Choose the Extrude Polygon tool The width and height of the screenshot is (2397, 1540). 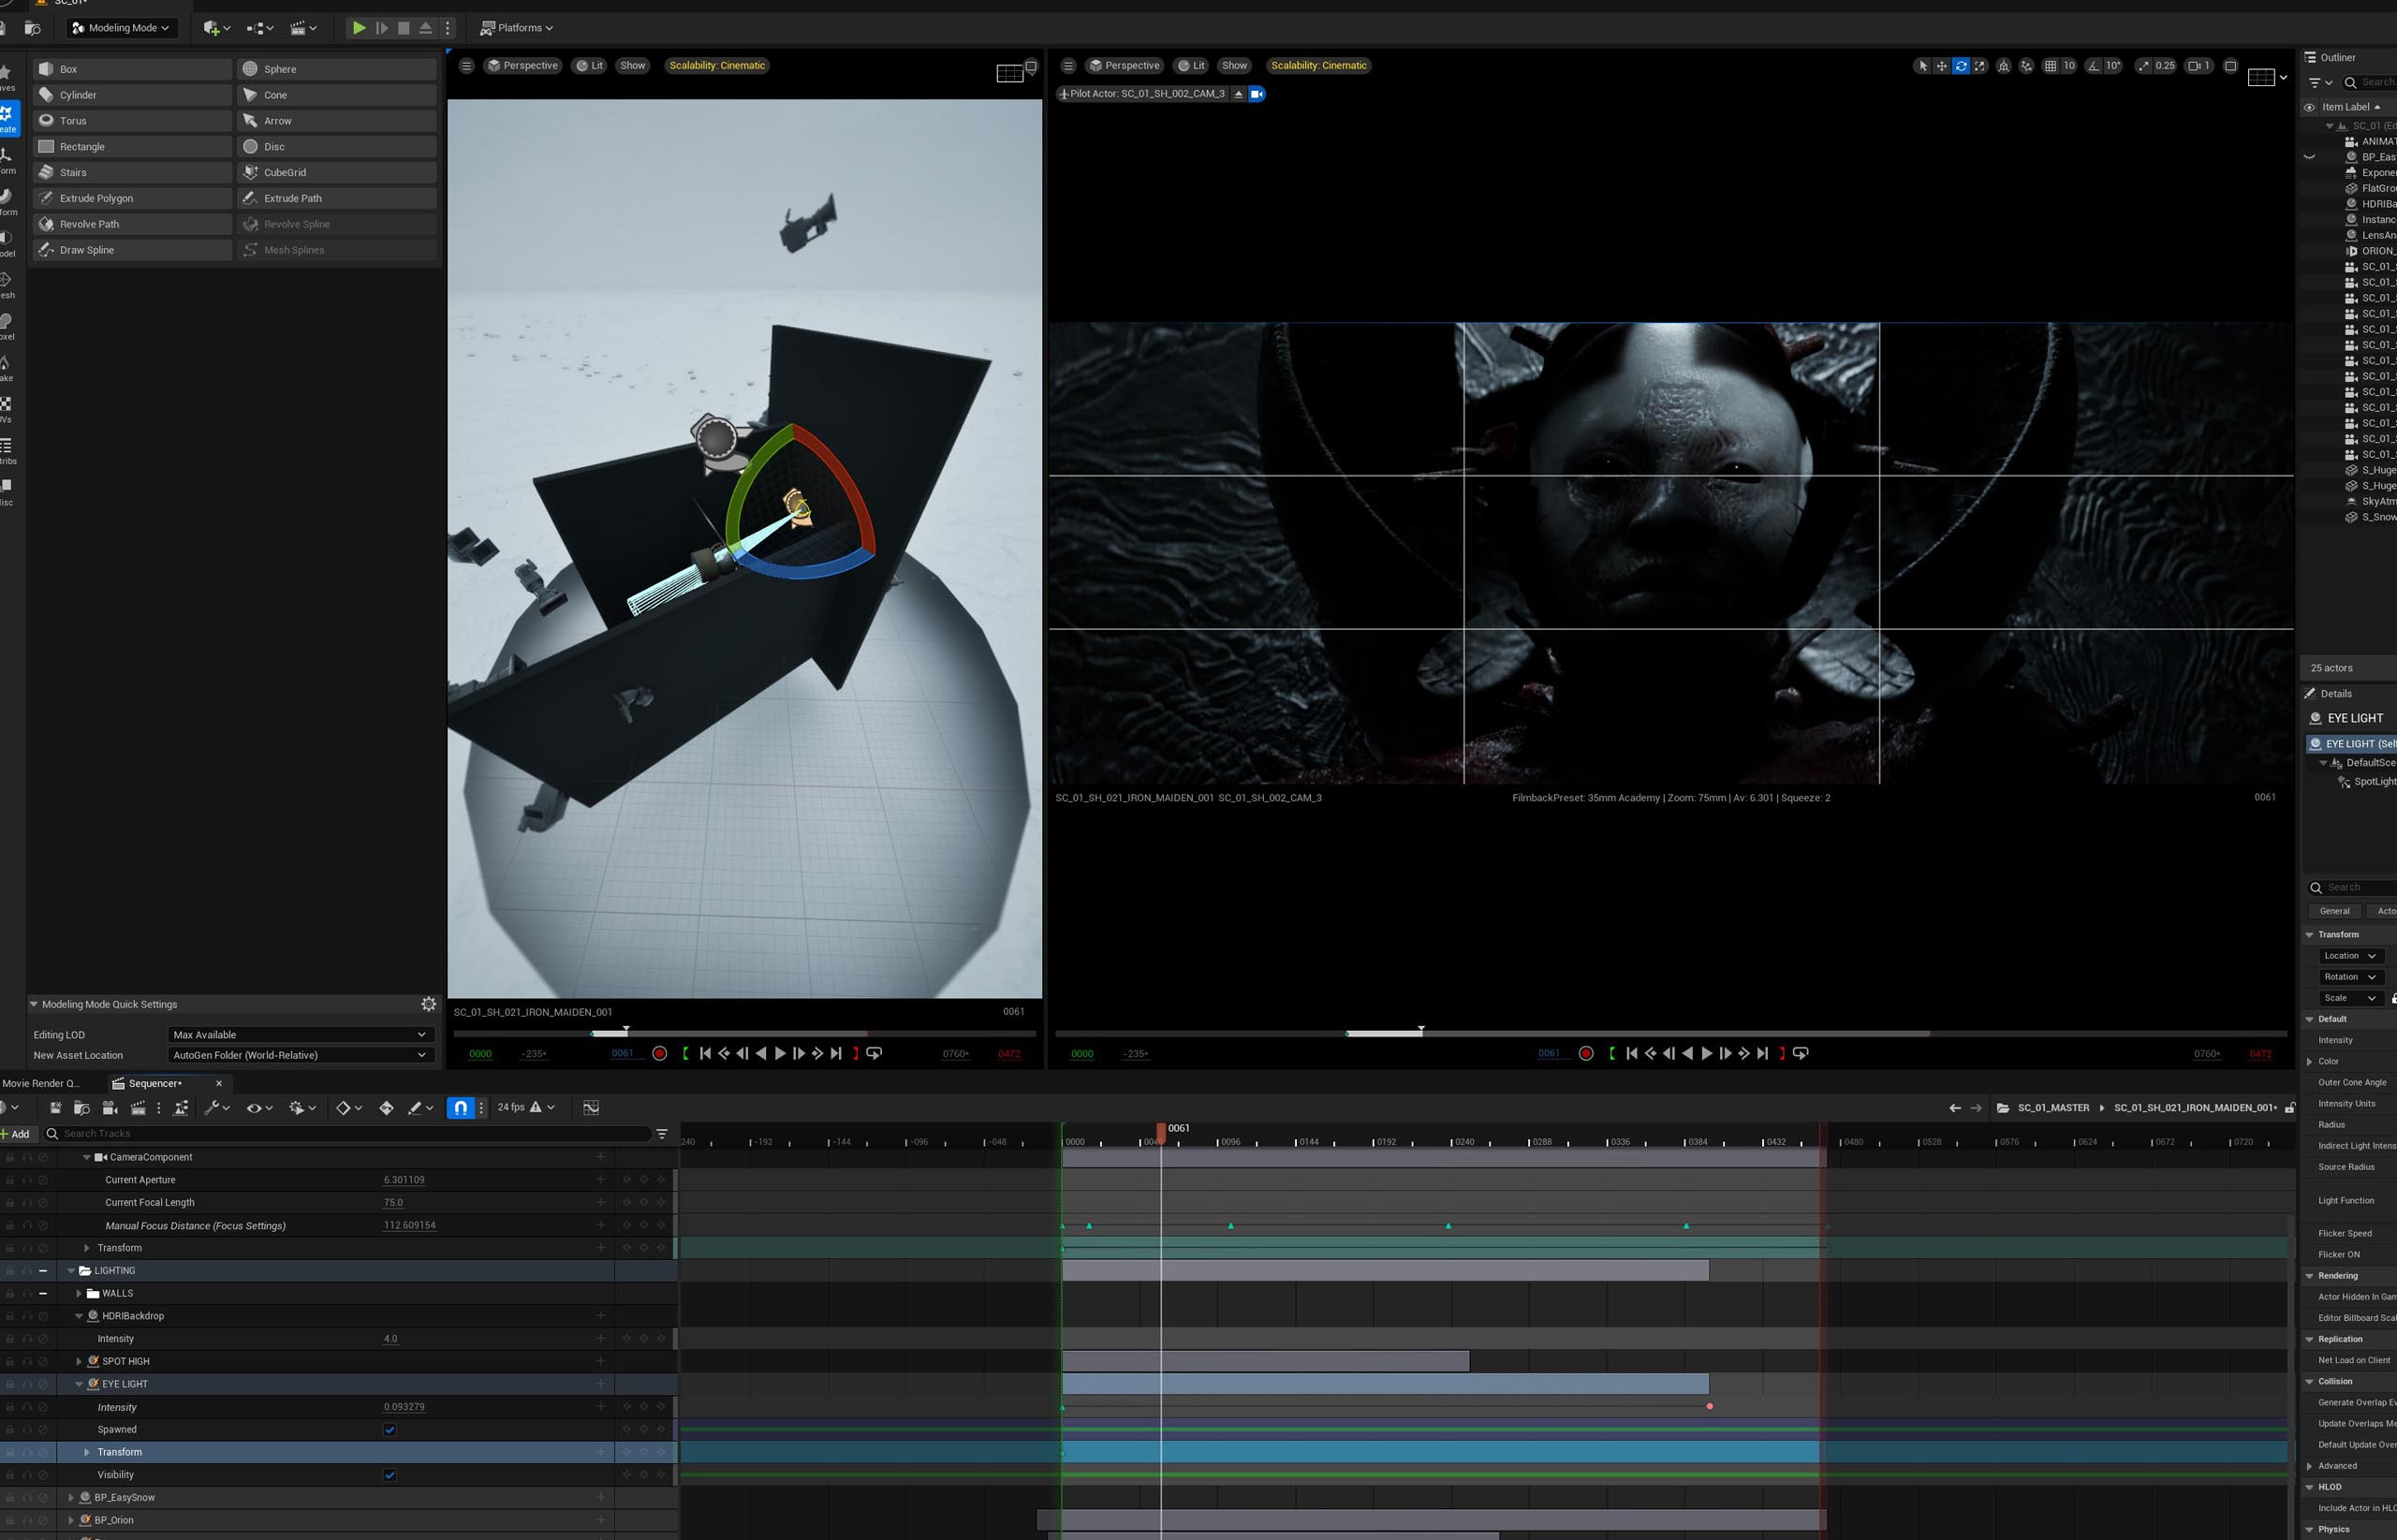(132, 198)
